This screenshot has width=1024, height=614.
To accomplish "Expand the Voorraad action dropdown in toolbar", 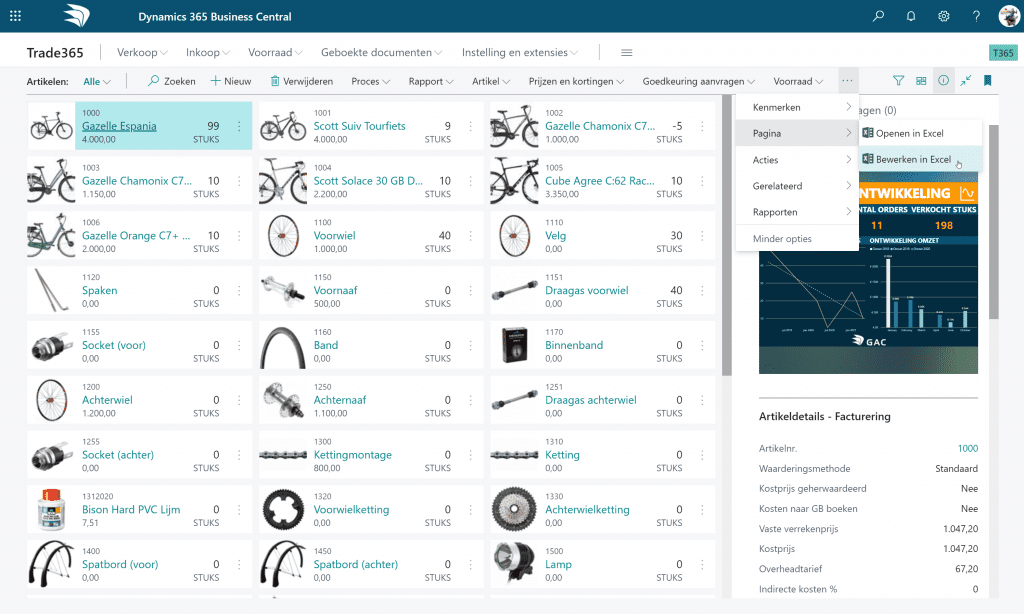I will pos(798,81).
